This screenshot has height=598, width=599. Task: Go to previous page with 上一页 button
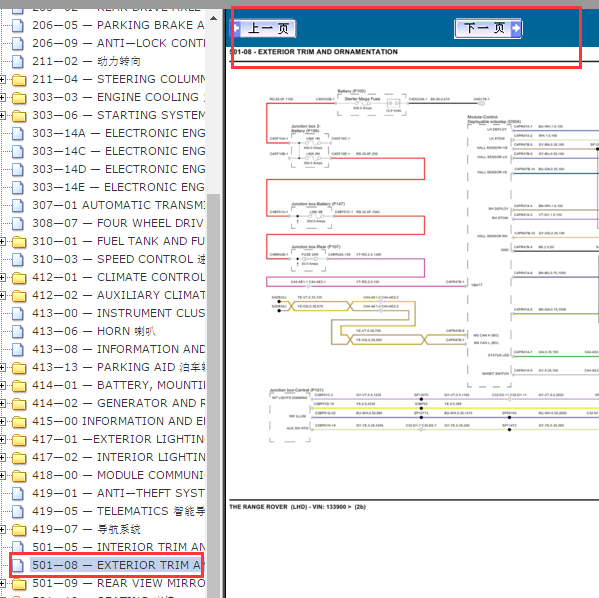(263, 28)
